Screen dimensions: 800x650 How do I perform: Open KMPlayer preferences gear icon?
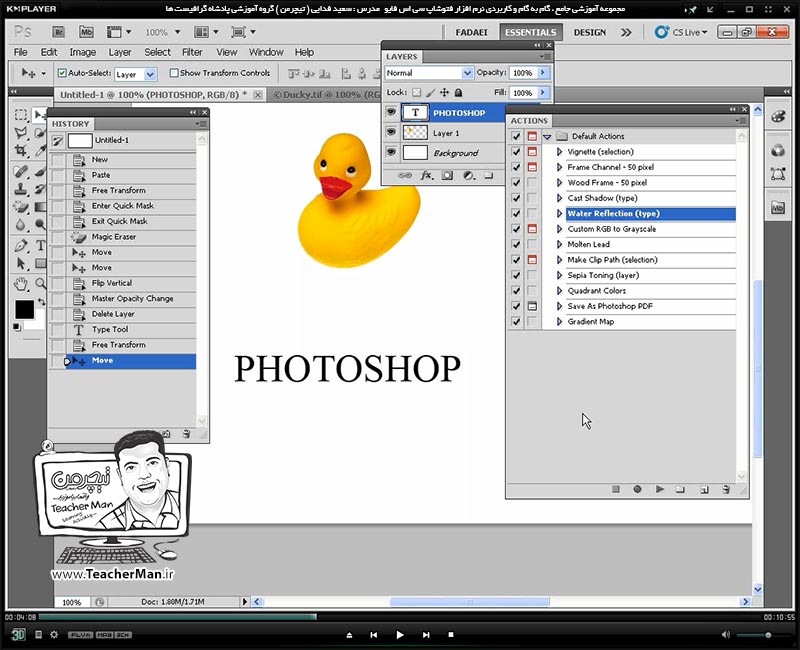(54, 635)
